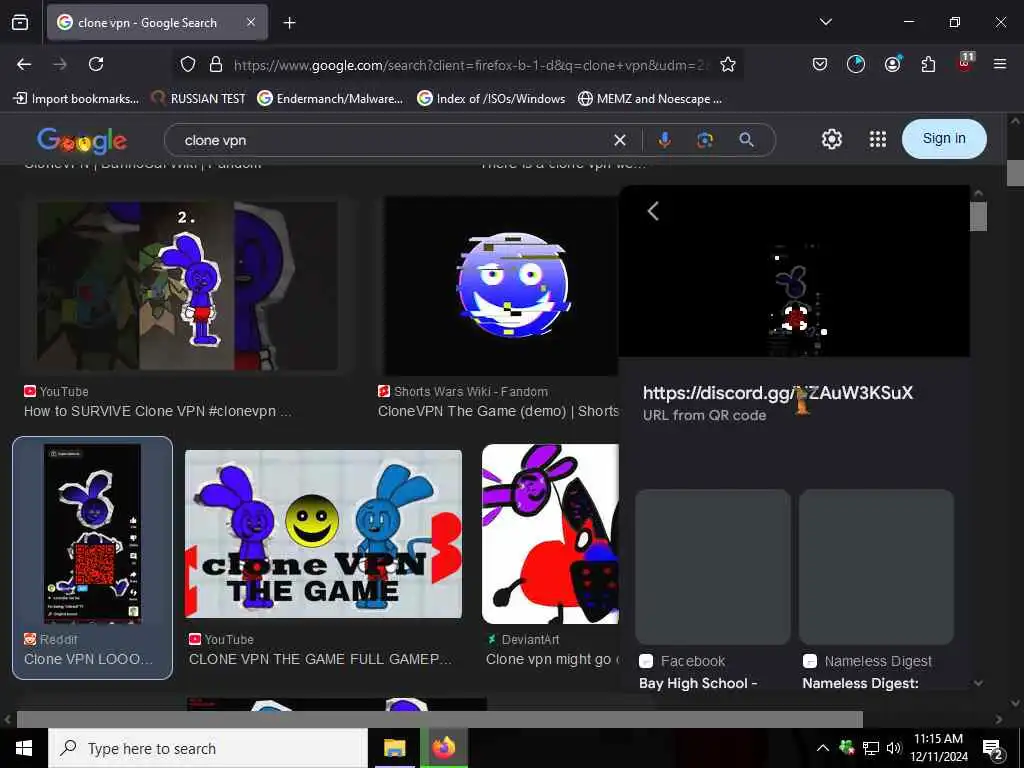Screen dimensions: 1024x768
Task: Open MEMZ and Noescape bookmark
Action: click(x=650, y=99)
